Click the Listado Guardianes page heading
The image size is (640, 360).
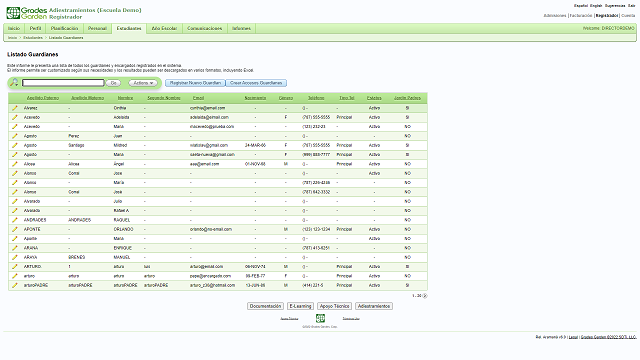[x=33, y=54]
